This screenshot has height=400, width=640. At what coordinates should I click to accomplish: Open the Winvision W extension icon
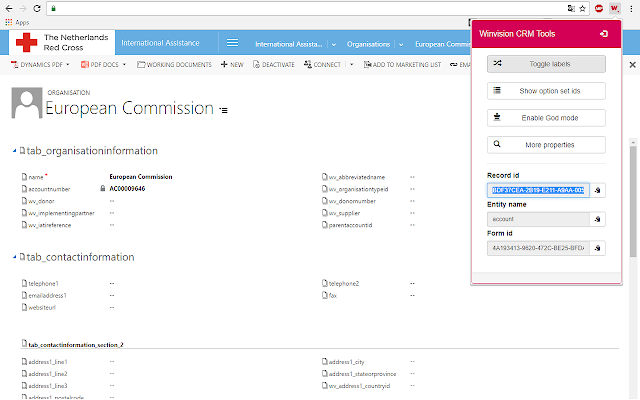(614, 9)
